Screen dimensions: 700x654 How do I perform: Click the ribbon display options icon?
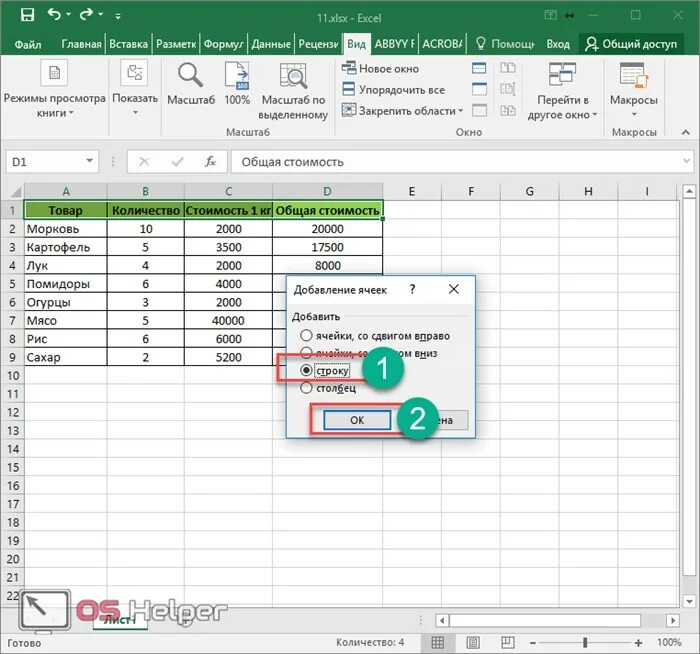[x=550, y=15]
